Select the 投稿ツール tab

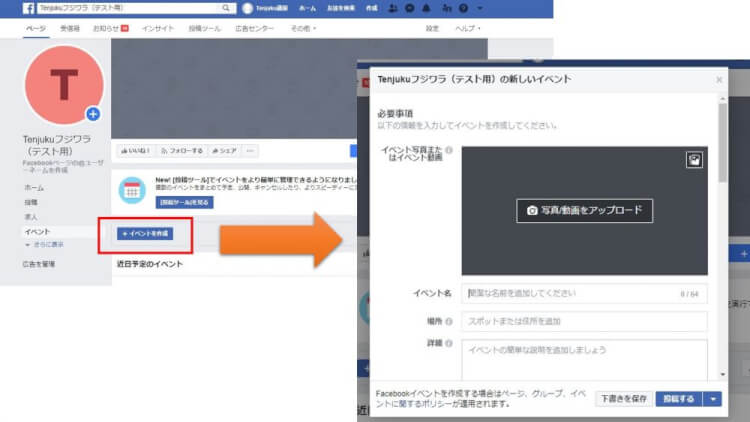coord(204,29)
